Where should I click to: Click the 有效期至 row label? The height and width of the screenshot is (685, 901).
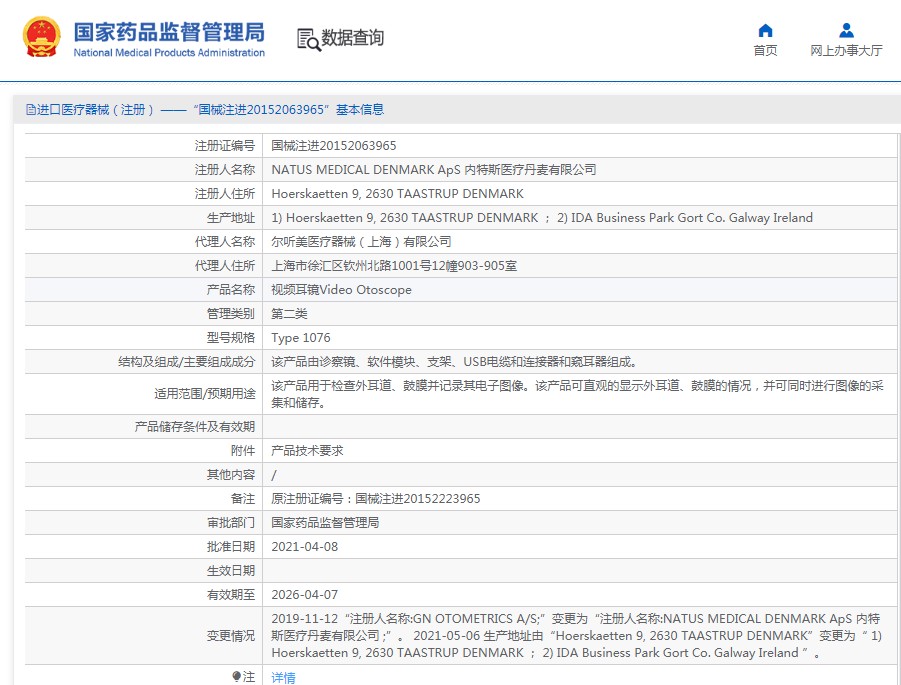pos(231,595)
